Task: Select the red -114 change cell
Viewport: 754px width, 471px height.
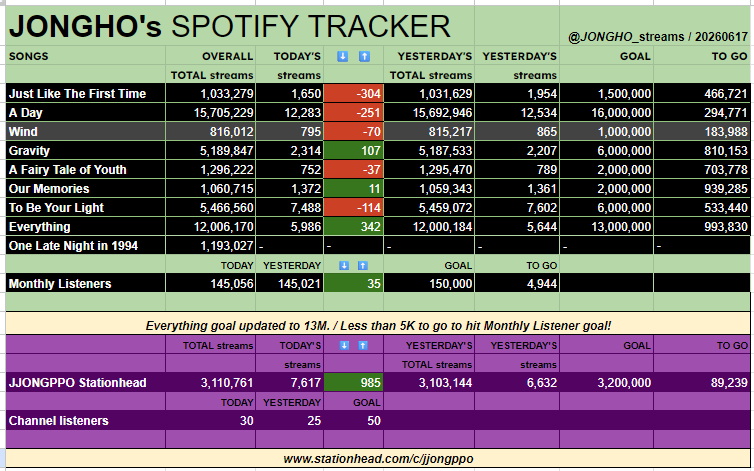Action: tap(353, 207)
